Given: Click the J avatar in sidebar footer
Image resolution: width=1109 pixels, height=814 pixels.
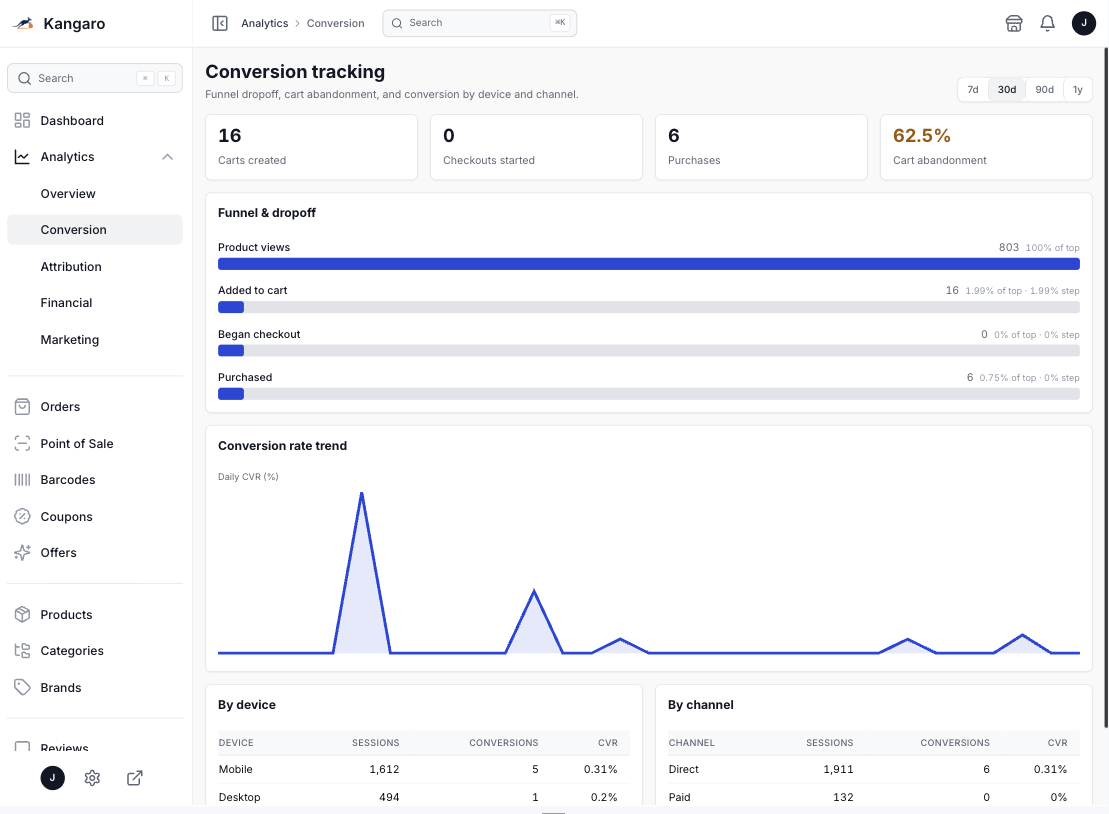Looking at the screenshot, I should click(x=52, y=778).
